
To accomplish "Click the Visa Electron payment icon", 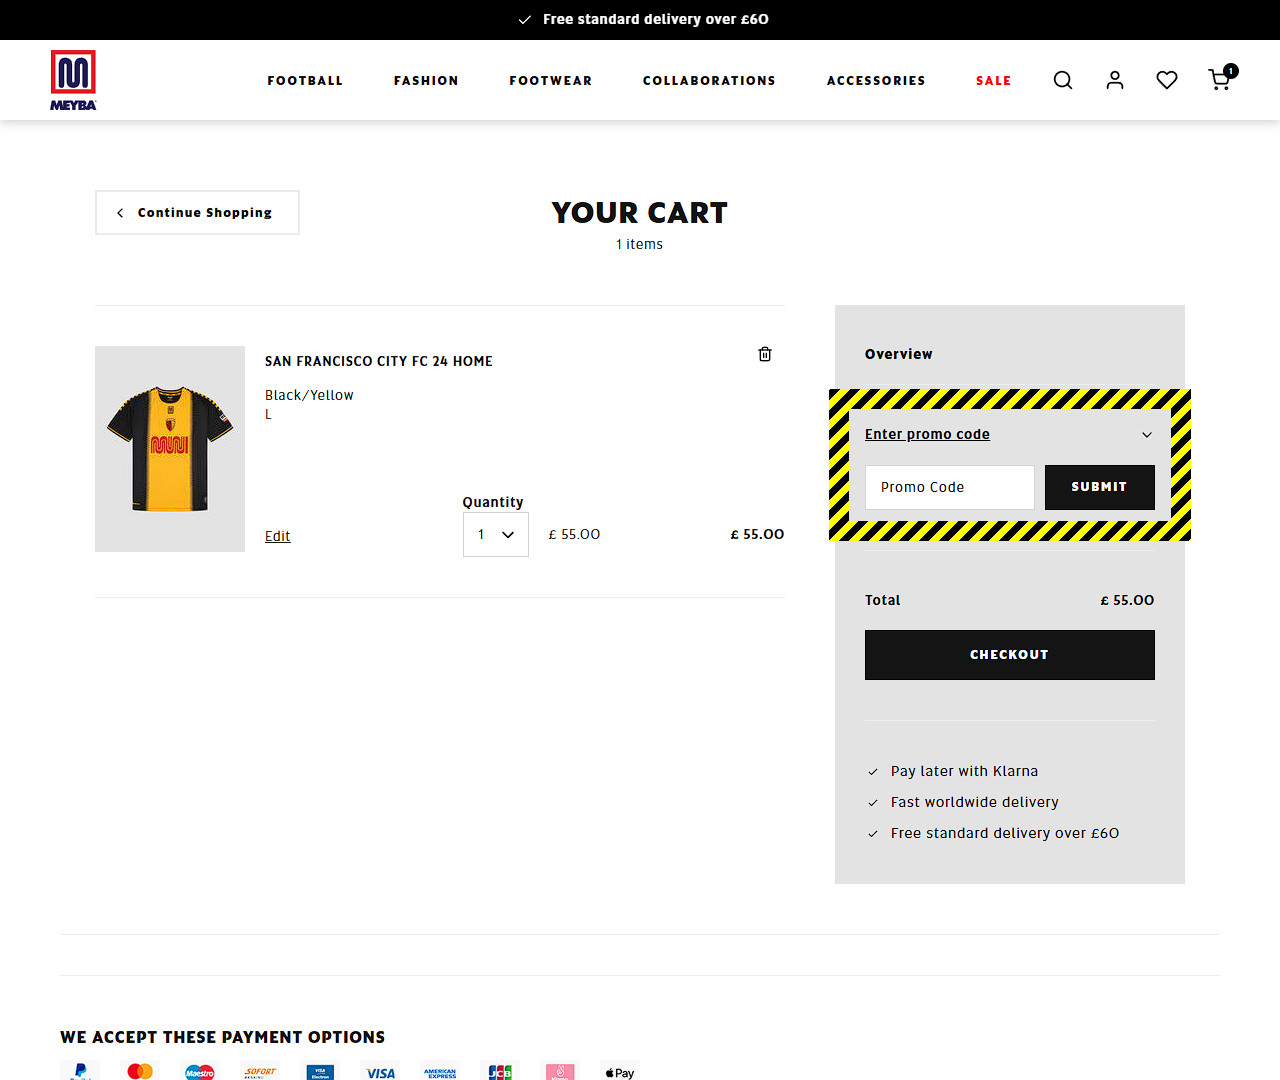I will [320, 1071].
